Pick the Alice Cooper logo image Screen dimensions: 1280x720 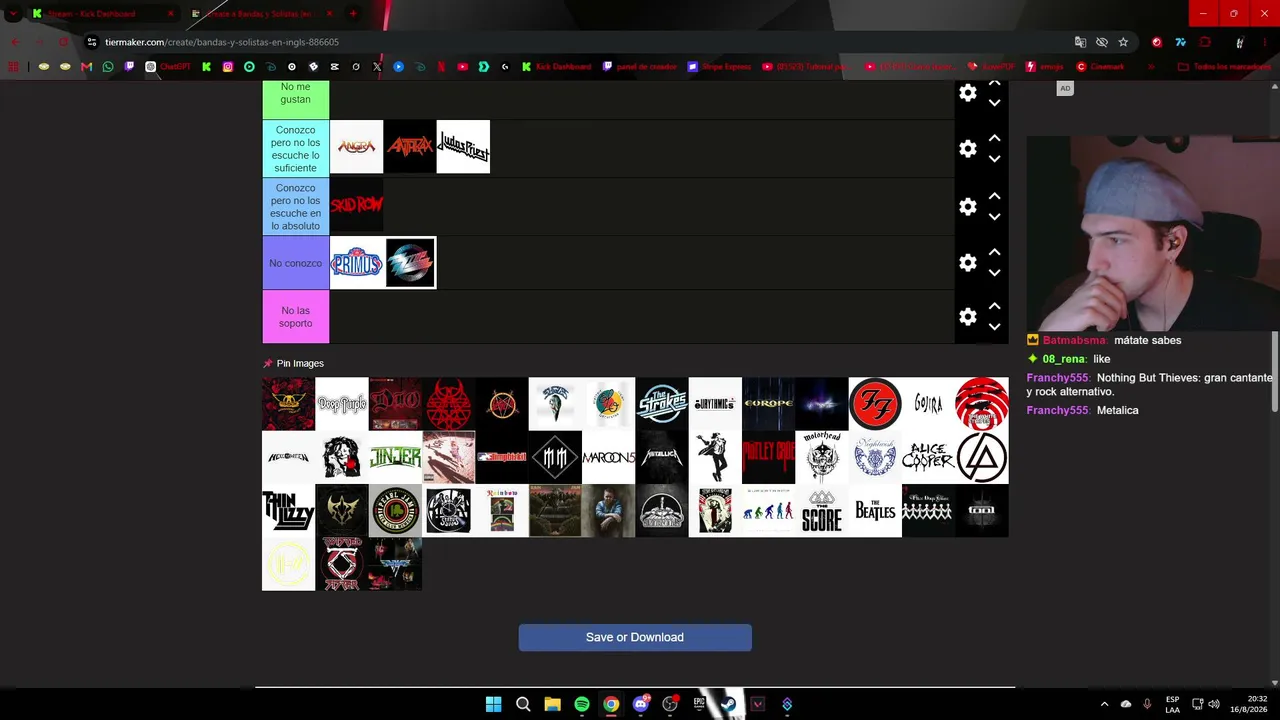coord(928,457)
